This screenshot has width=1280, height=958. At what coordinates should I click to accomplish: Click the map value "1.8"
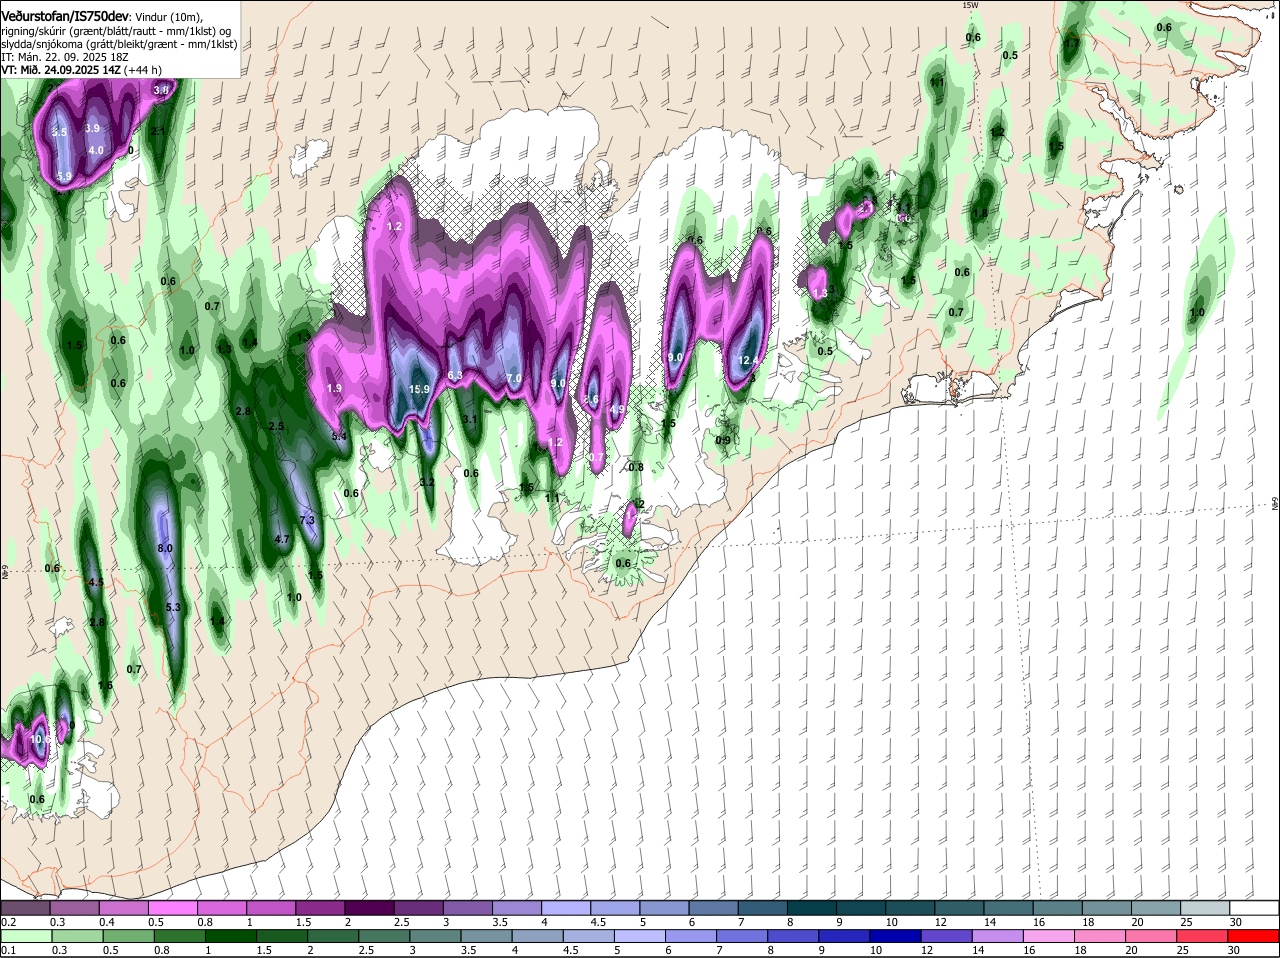(980, 213)
